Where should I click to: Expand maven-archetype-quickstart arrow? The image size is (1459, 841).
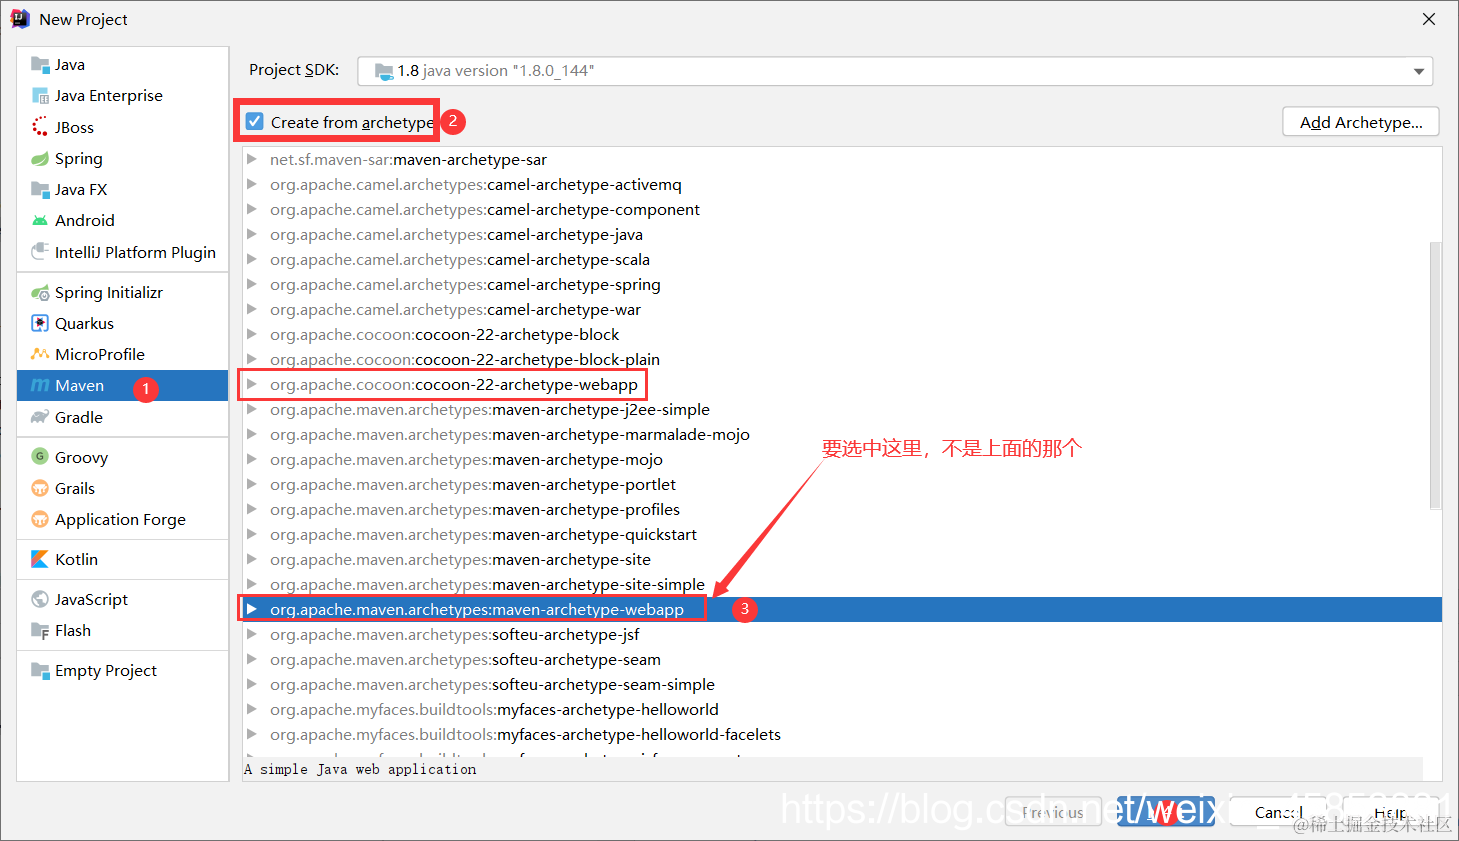point(252,534)
